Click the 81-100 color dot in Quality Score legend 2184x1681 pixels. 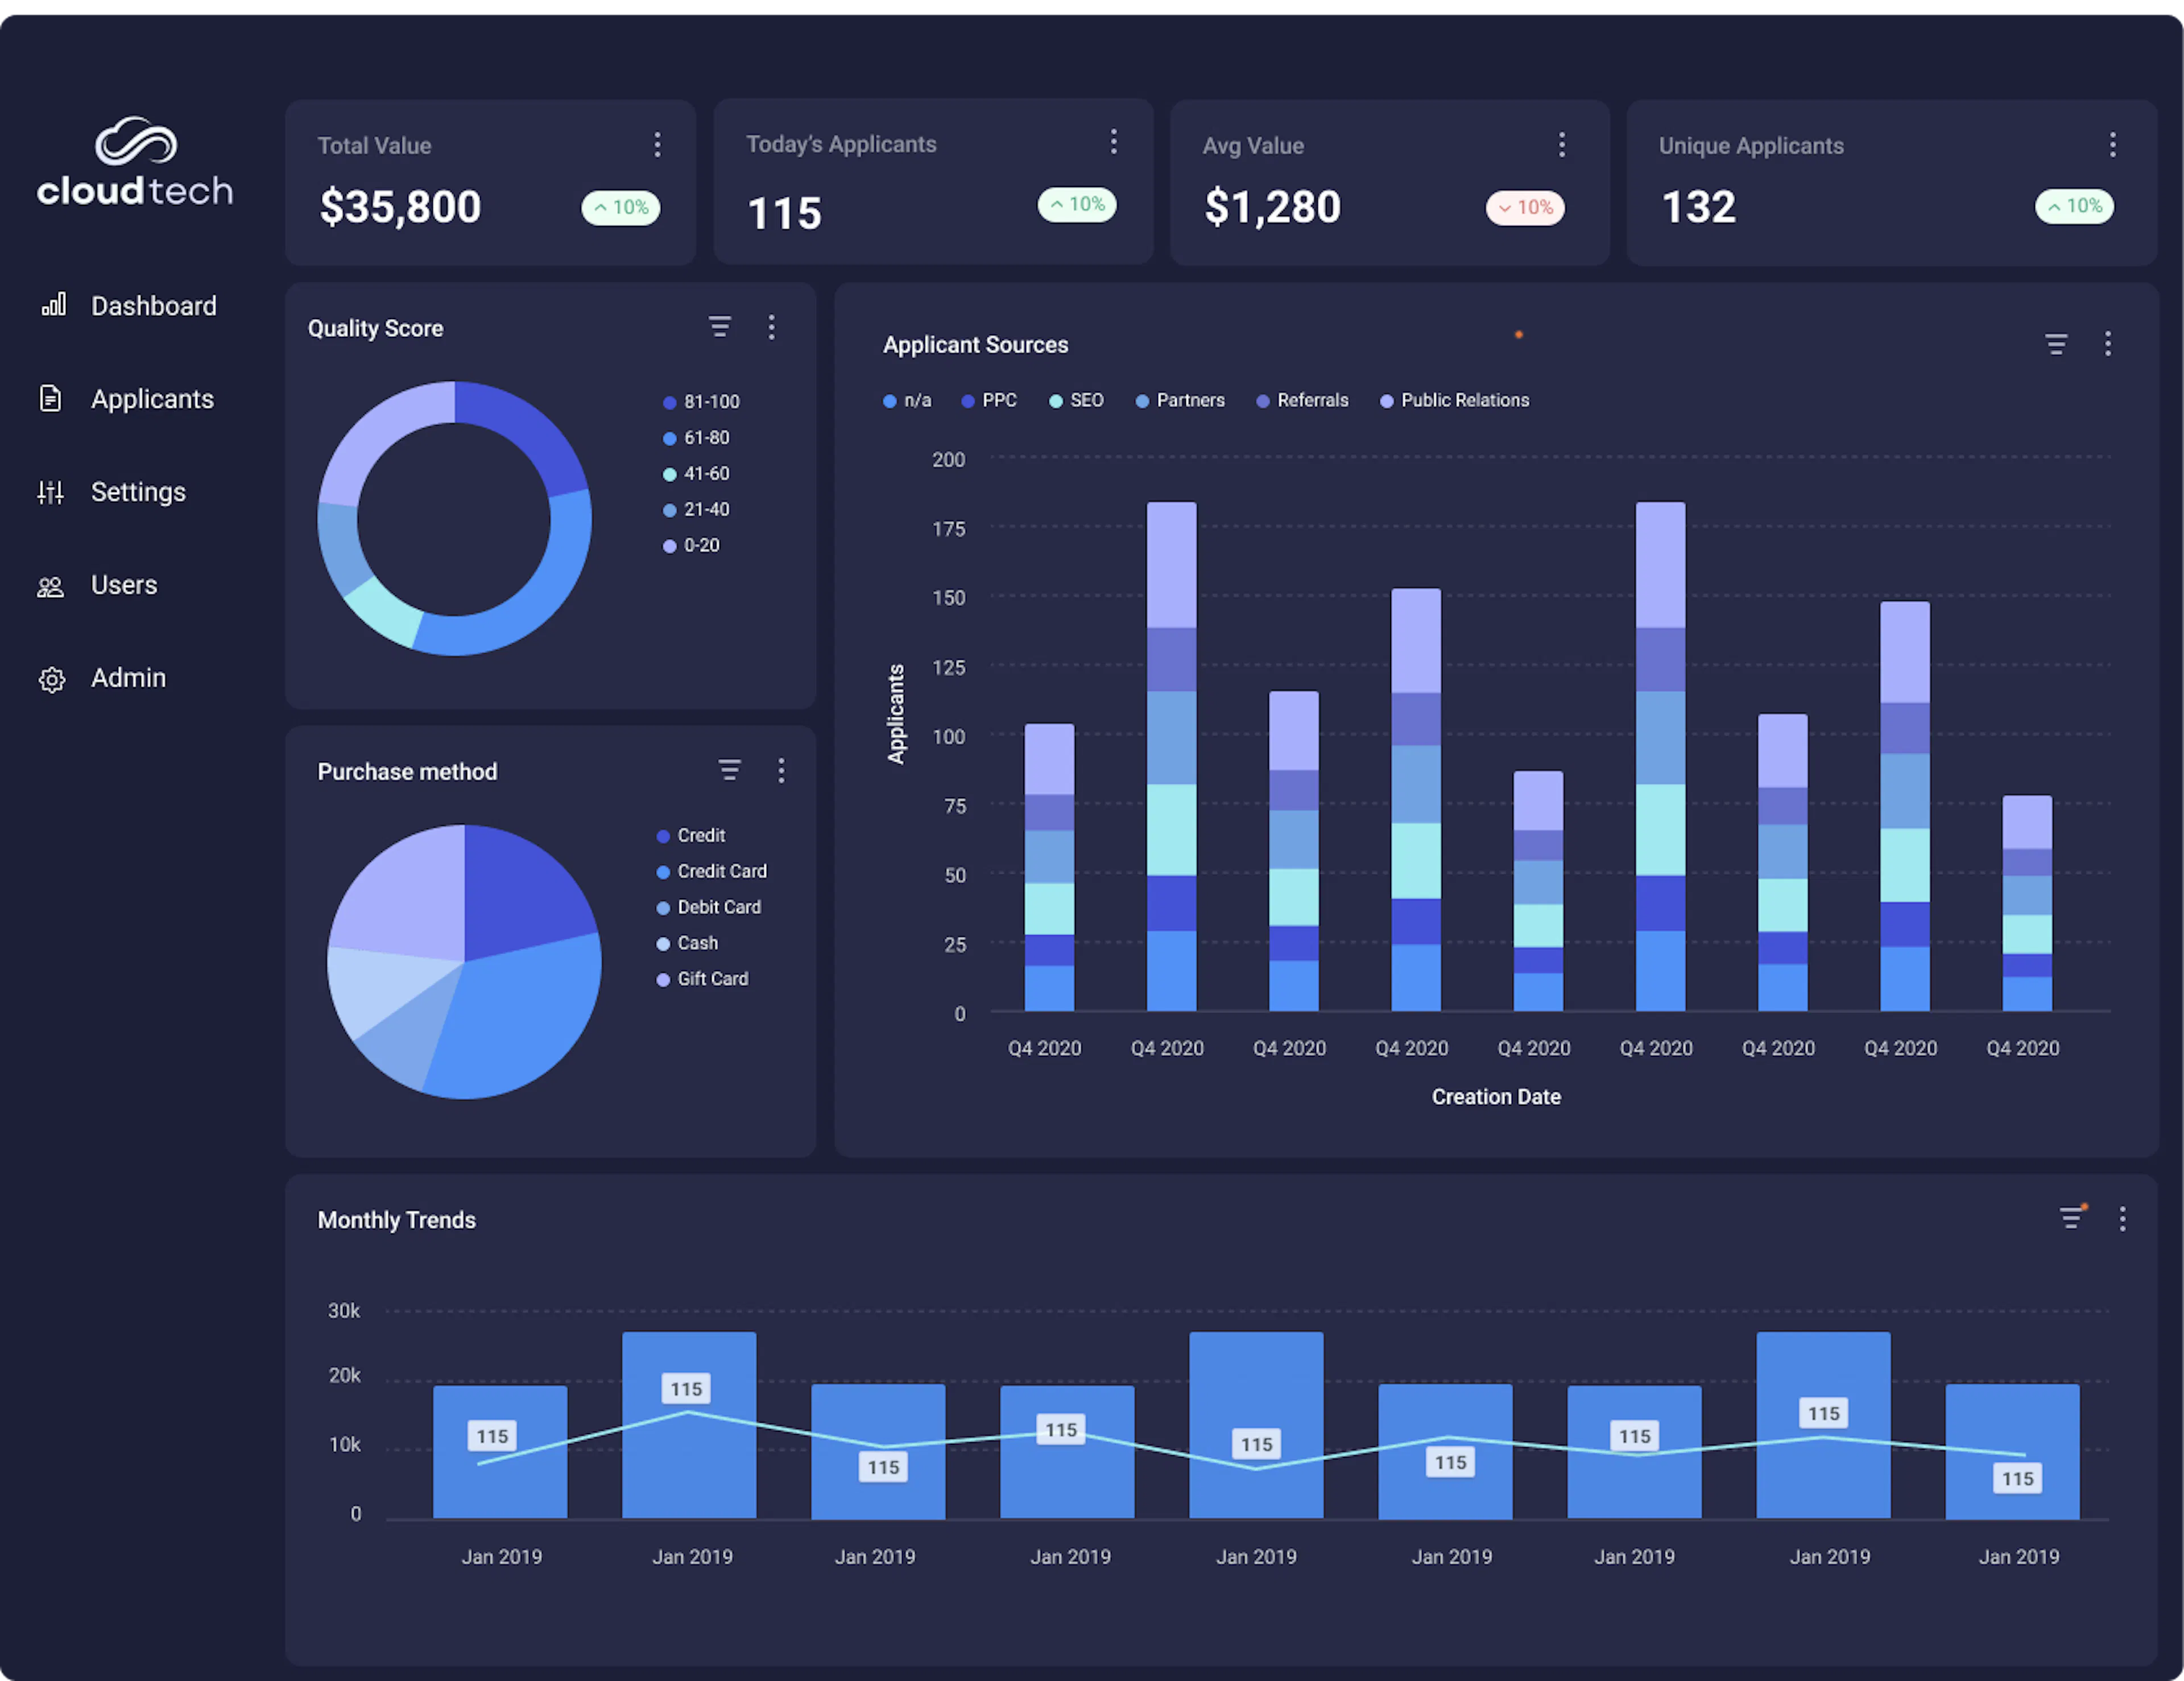670,402
